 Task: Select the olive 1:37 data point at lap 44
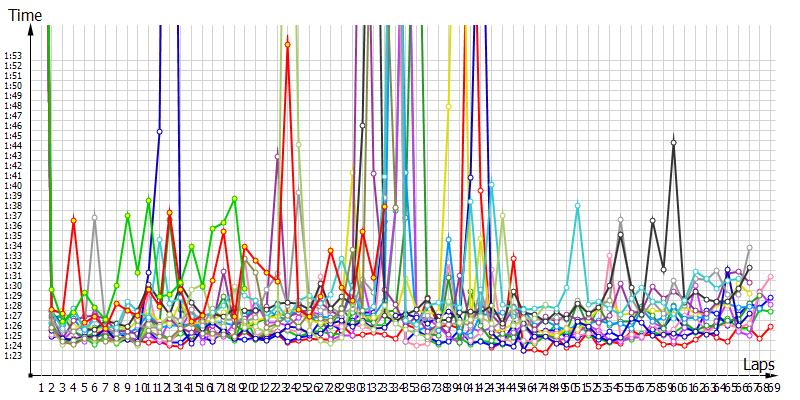(503, 215)
